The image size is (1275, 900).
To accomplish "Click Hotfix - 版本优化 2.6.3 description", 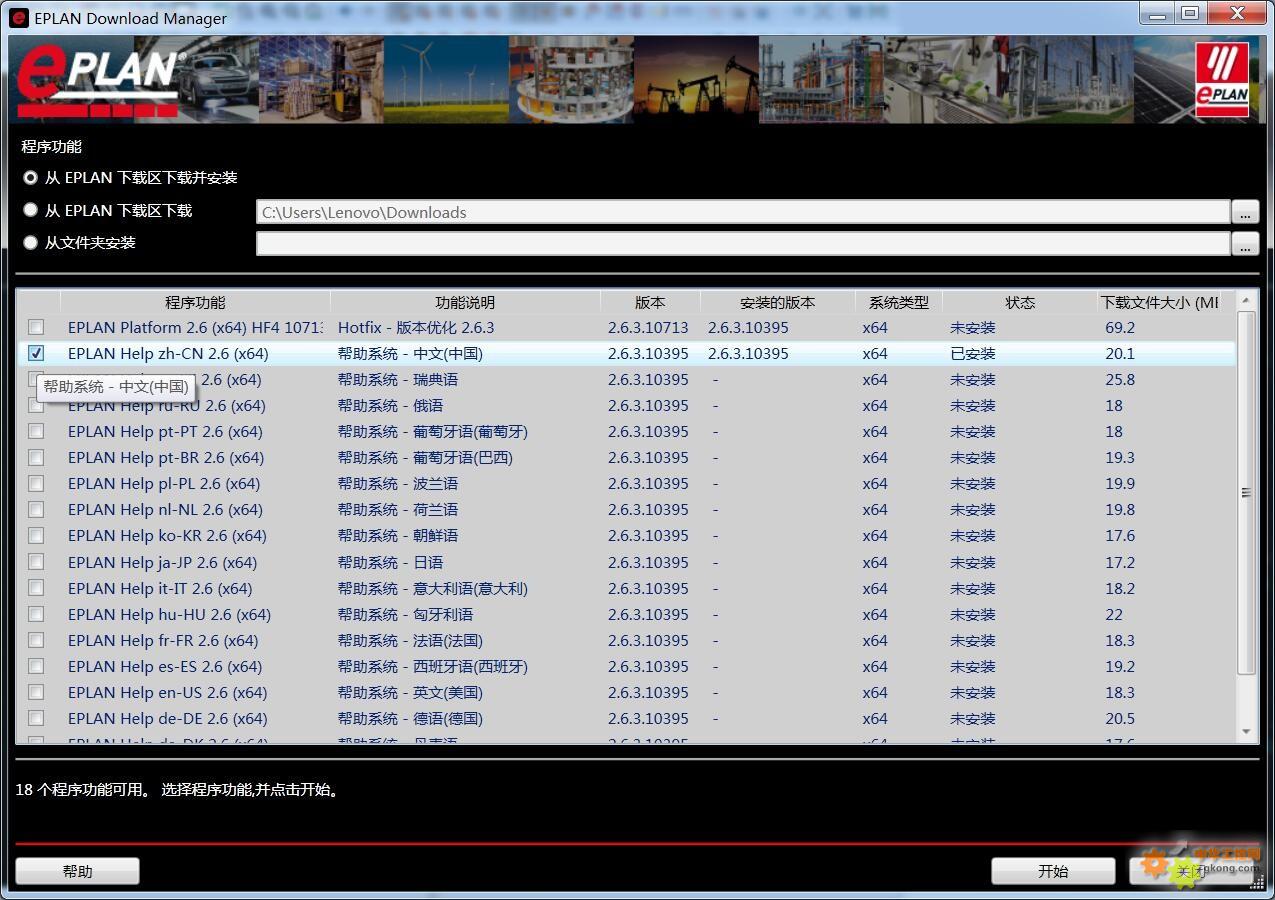I will (416, 327).
